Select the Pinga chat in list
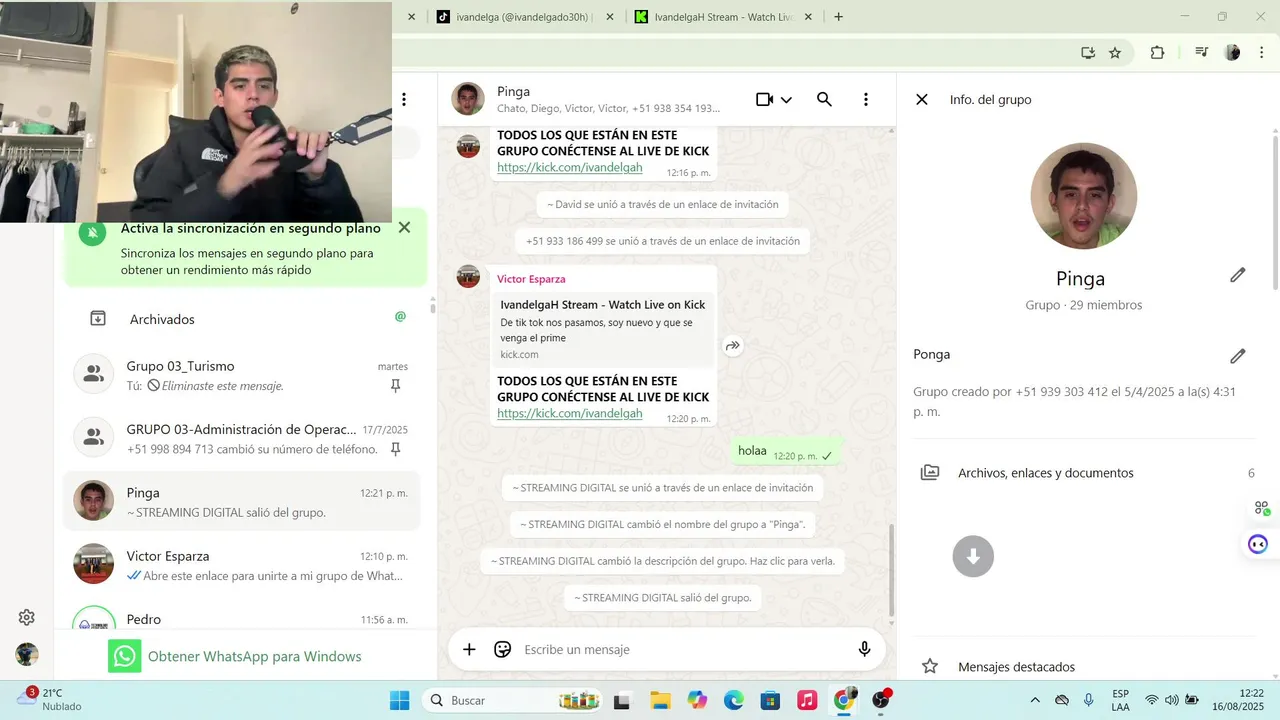 click(x=242, y=501)
